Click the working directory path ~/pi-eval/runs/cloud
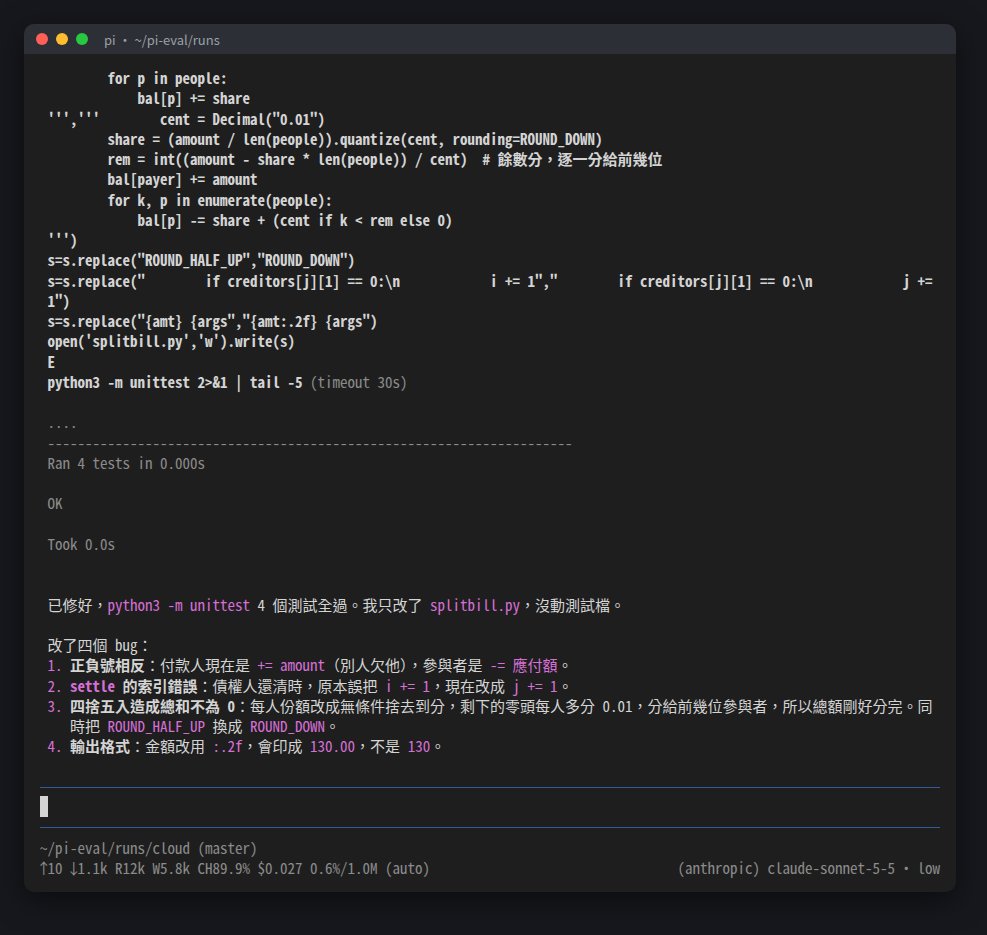The height and width of the screenshot is (935, 987). coord(115,849)
